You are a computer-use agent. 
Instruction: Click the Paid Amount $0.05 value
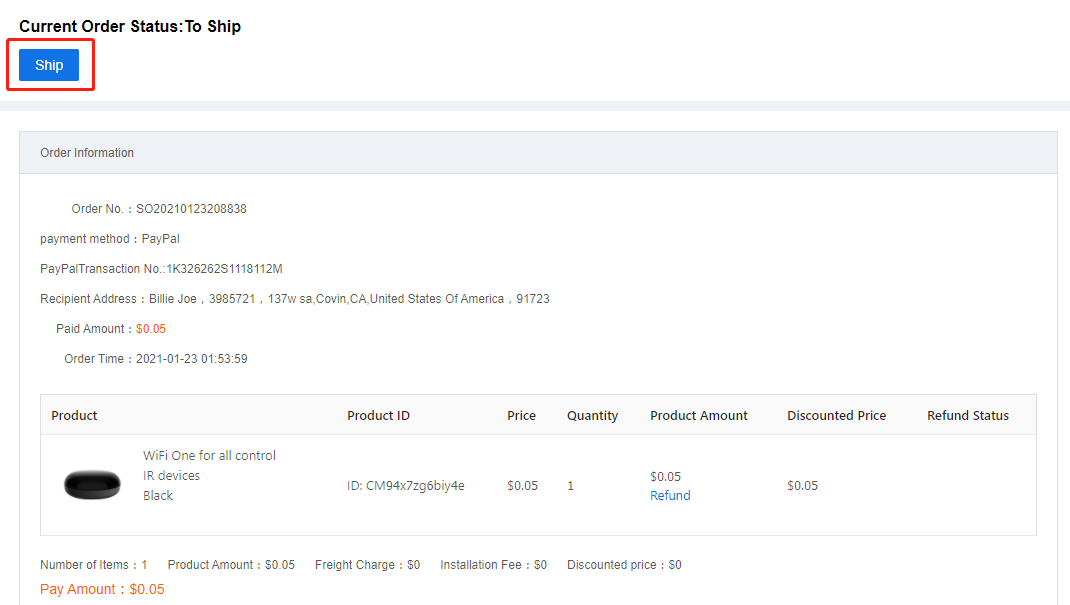tap(151, 329)
